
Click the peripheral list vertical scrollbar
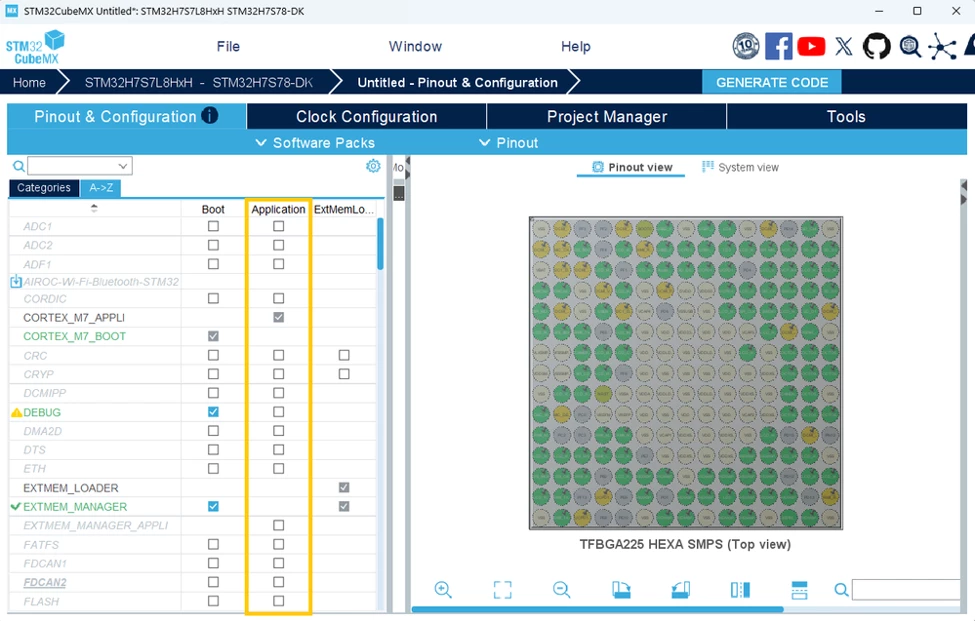pyautogui.click(x=381, y=244)
